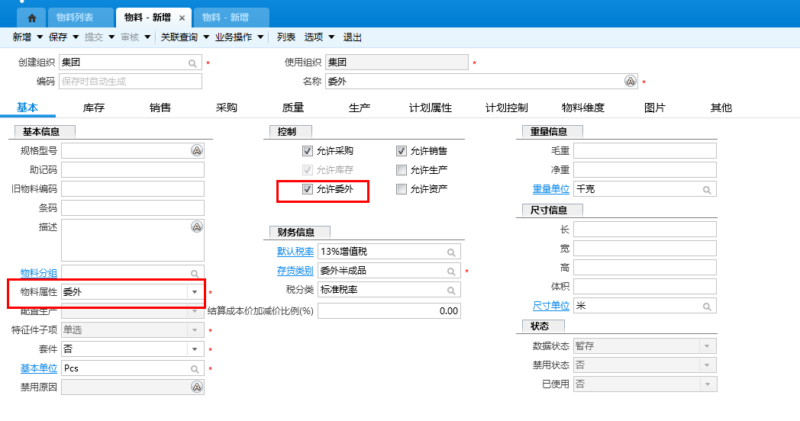The image size is (800, 421).
Task: Close the 物料 - 新增 tab
Action: tap(182, 18)
